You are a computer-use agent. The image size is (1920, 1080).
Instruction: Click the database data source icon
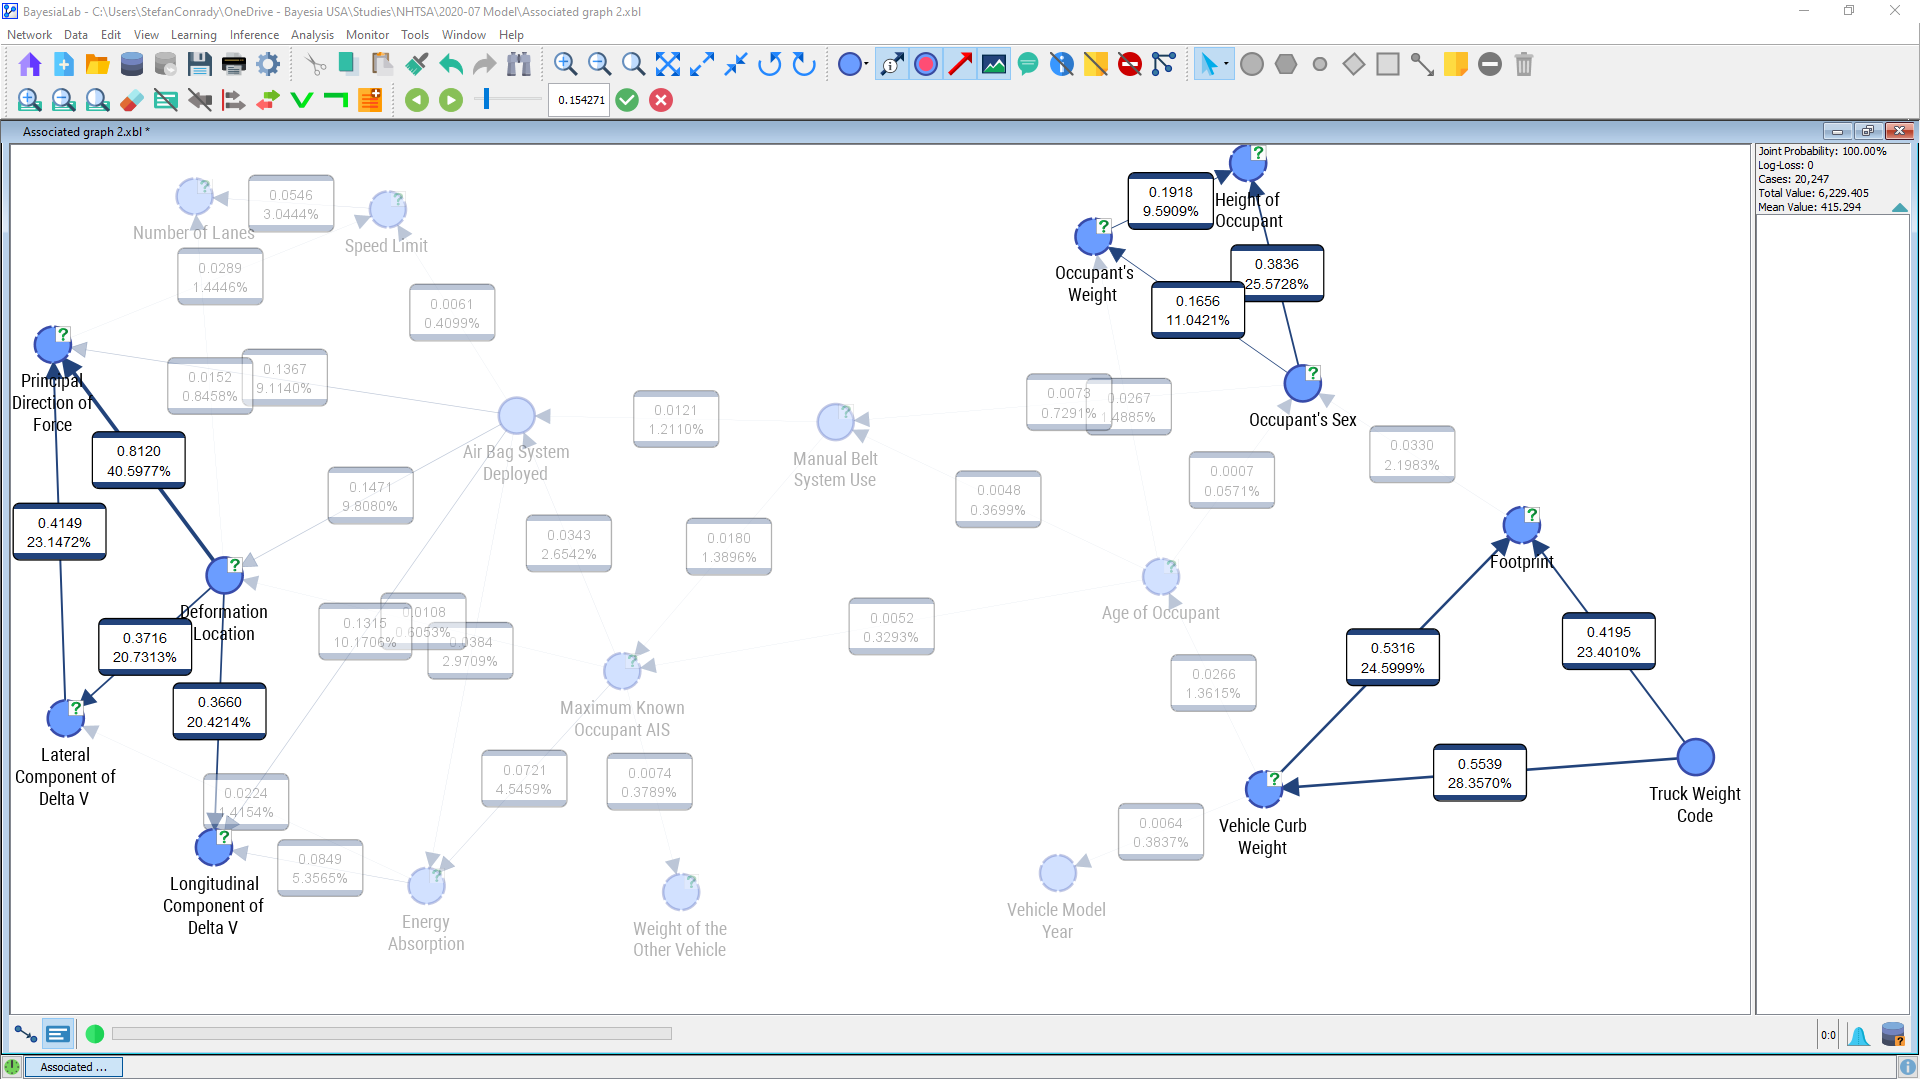pos(131,65)
